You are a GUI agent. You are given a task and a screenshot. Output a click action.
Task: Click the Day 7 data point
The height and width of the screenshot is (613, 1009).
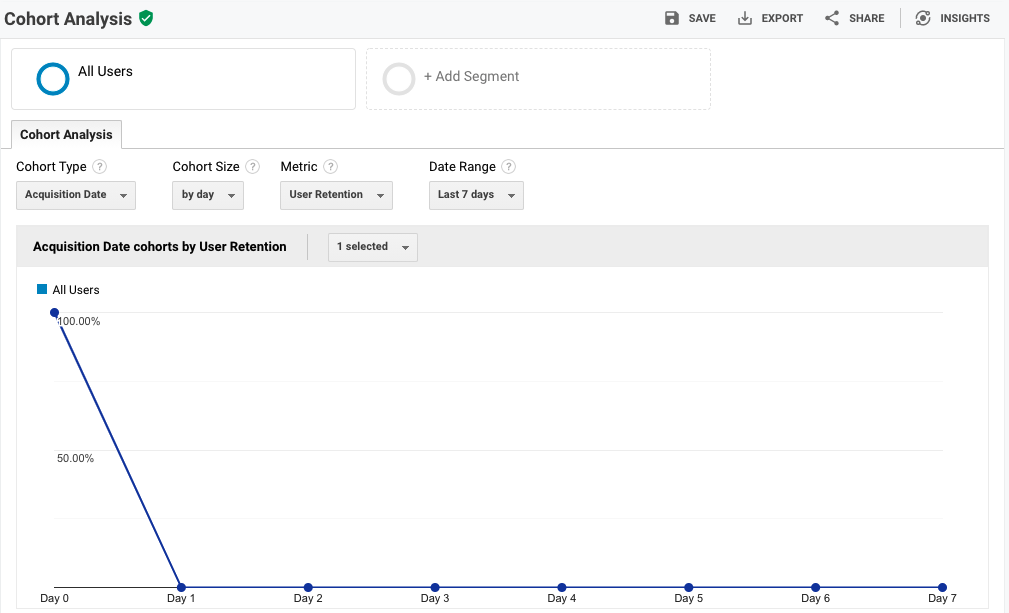click(941, 588)
